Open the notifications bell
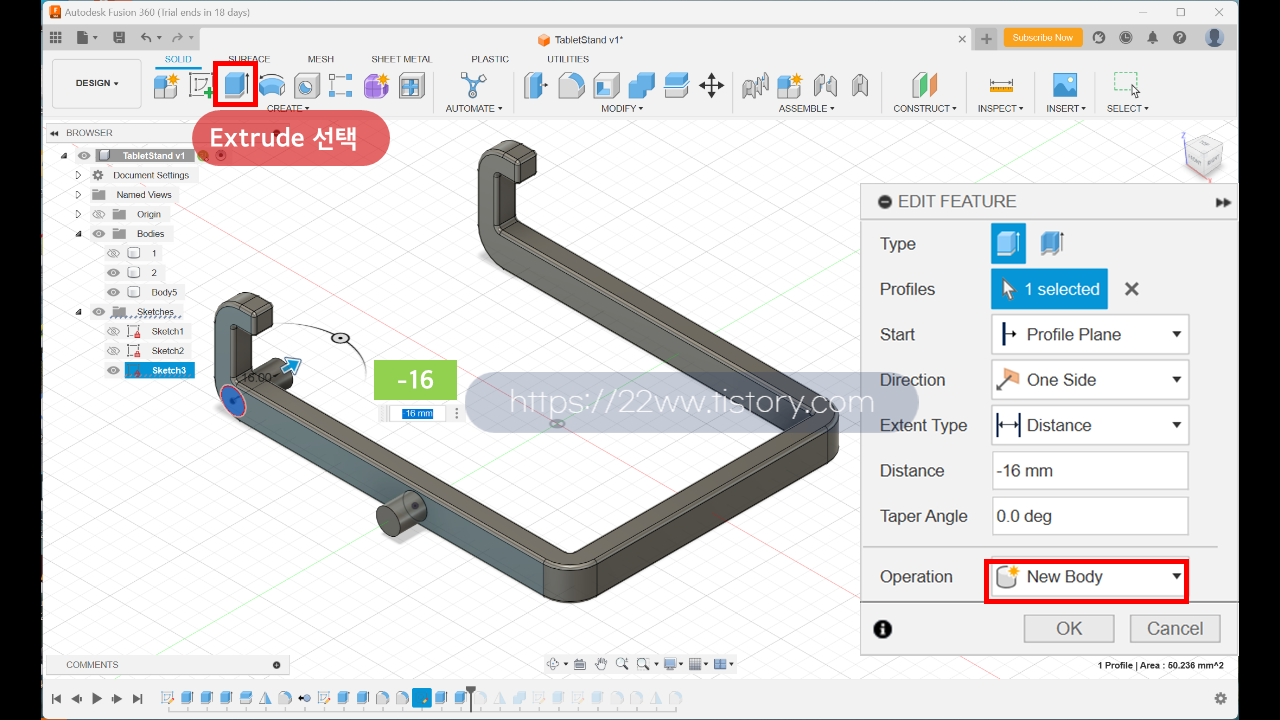 pyautogui.click(x=1153, y=38)
